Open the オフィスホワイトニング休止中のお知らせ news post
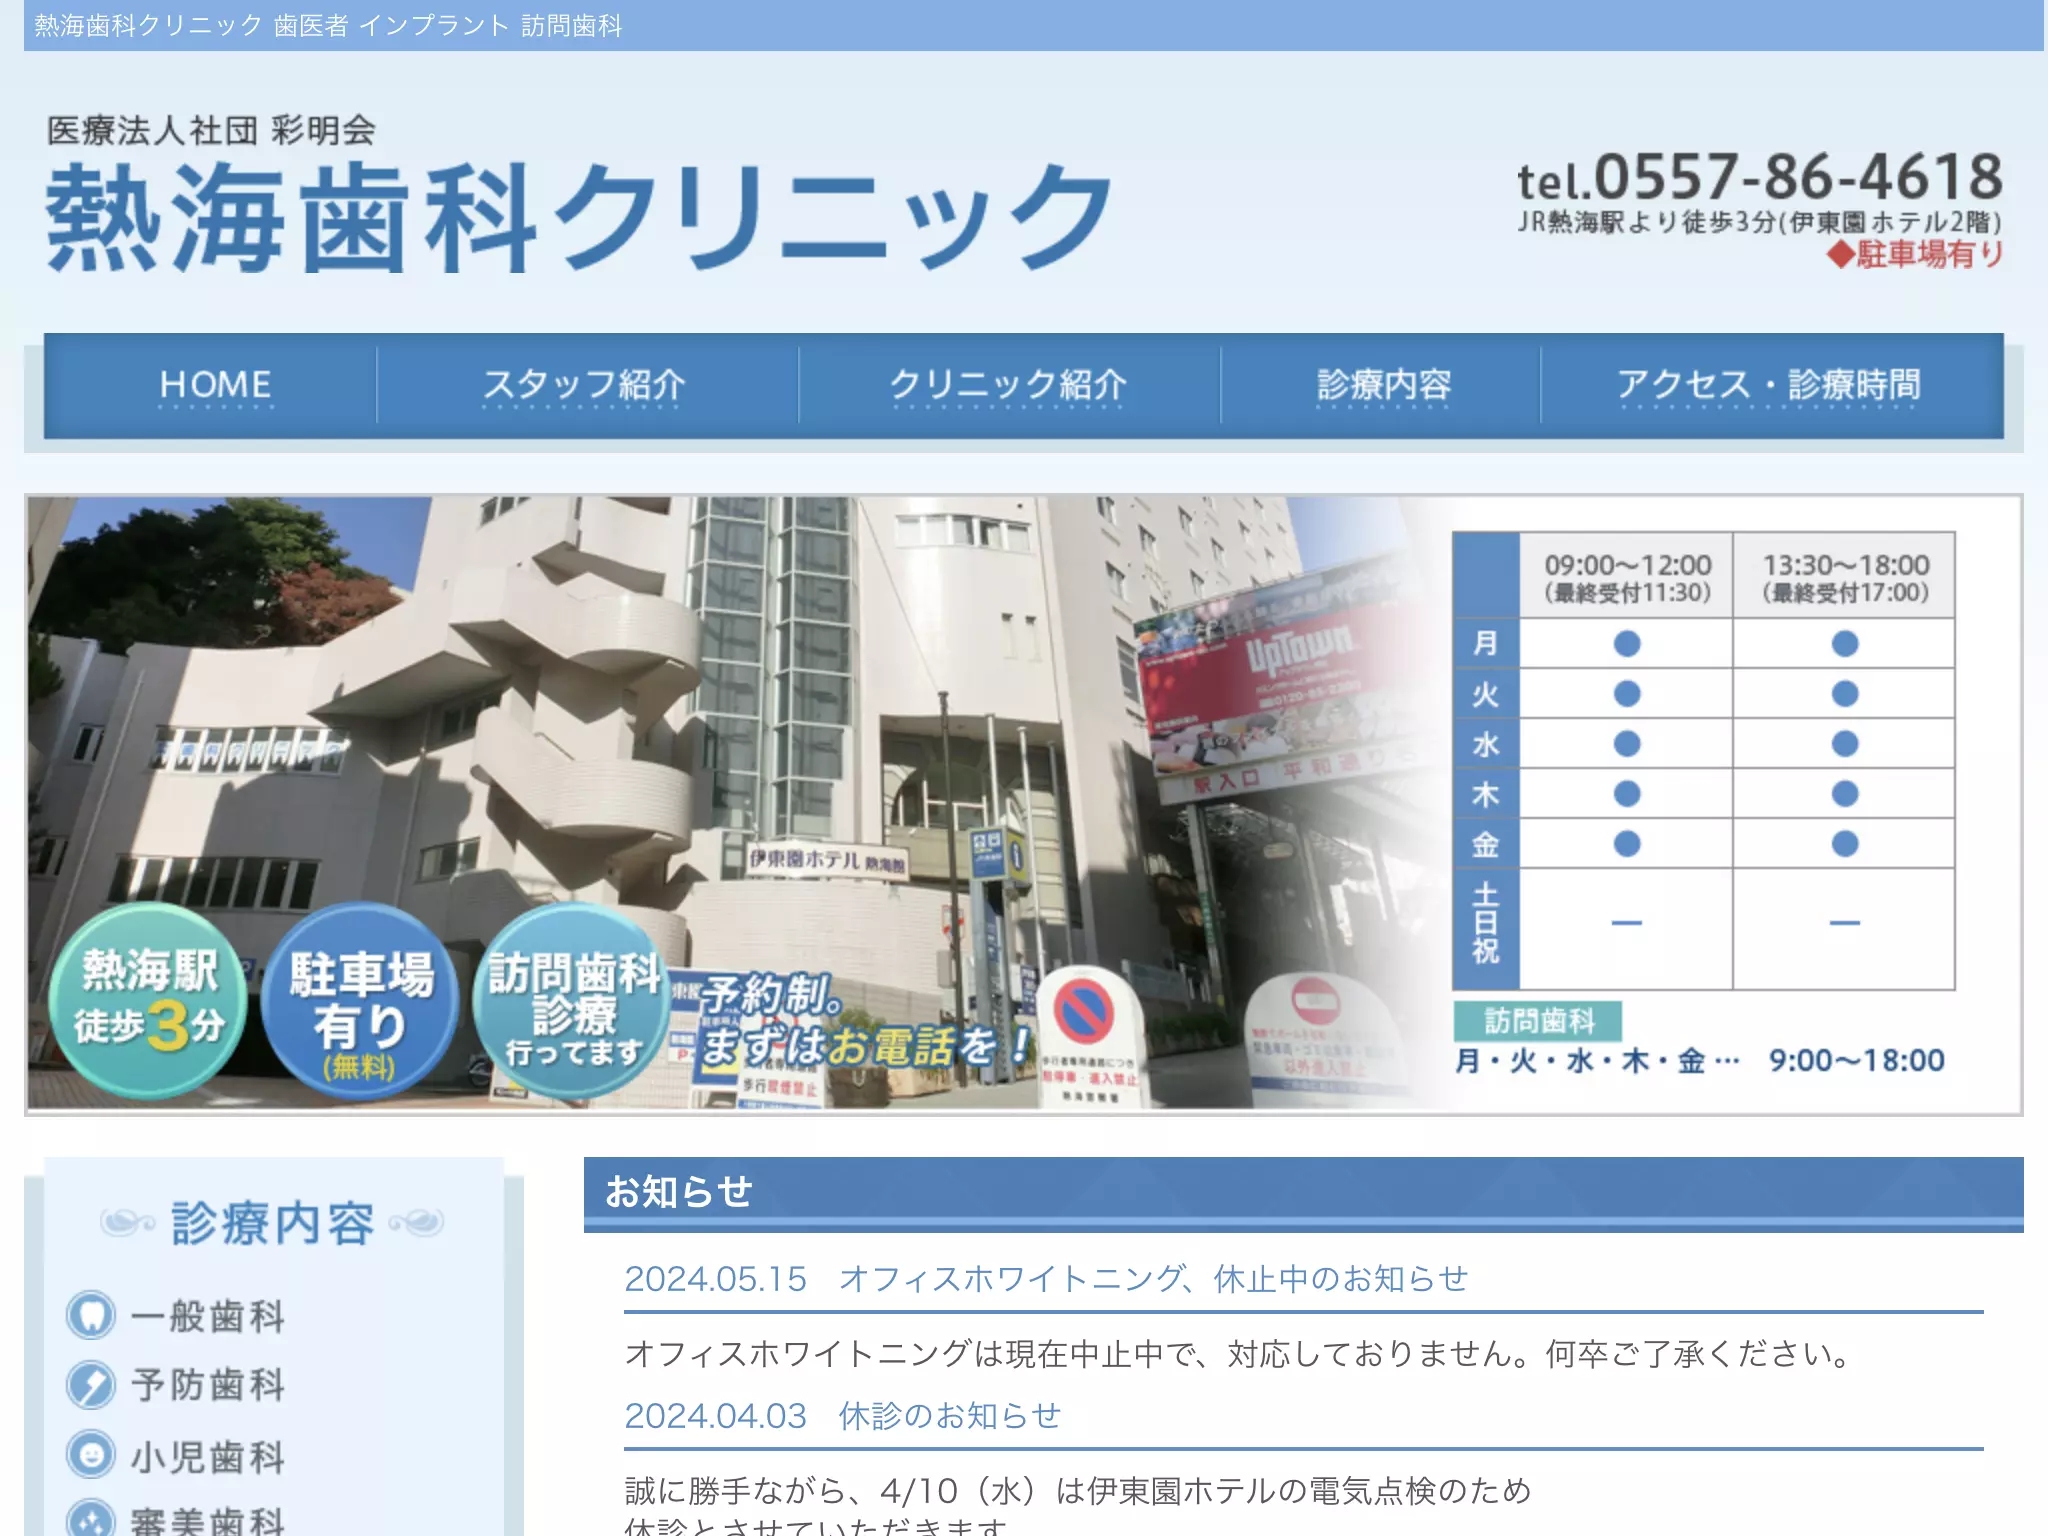Image resolution: width=2048 pixels, height=1536 pixels. pos(1046,1279)
